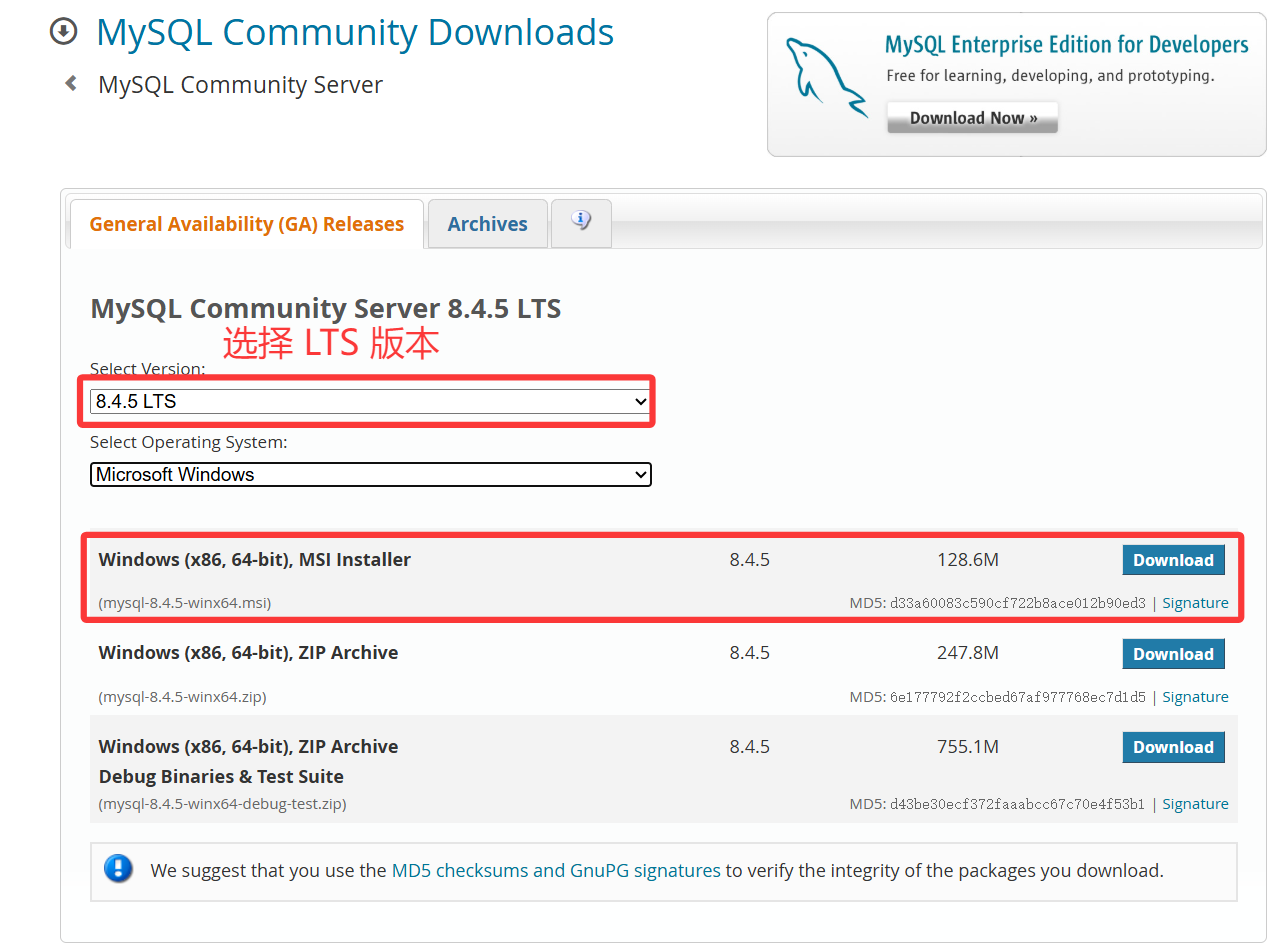This screenshot has width=1273, height=949.
Task: Click MD5 value d43be30ecf372faaabcc67c70e4f53b1
Action: [x=1018, y=804]
